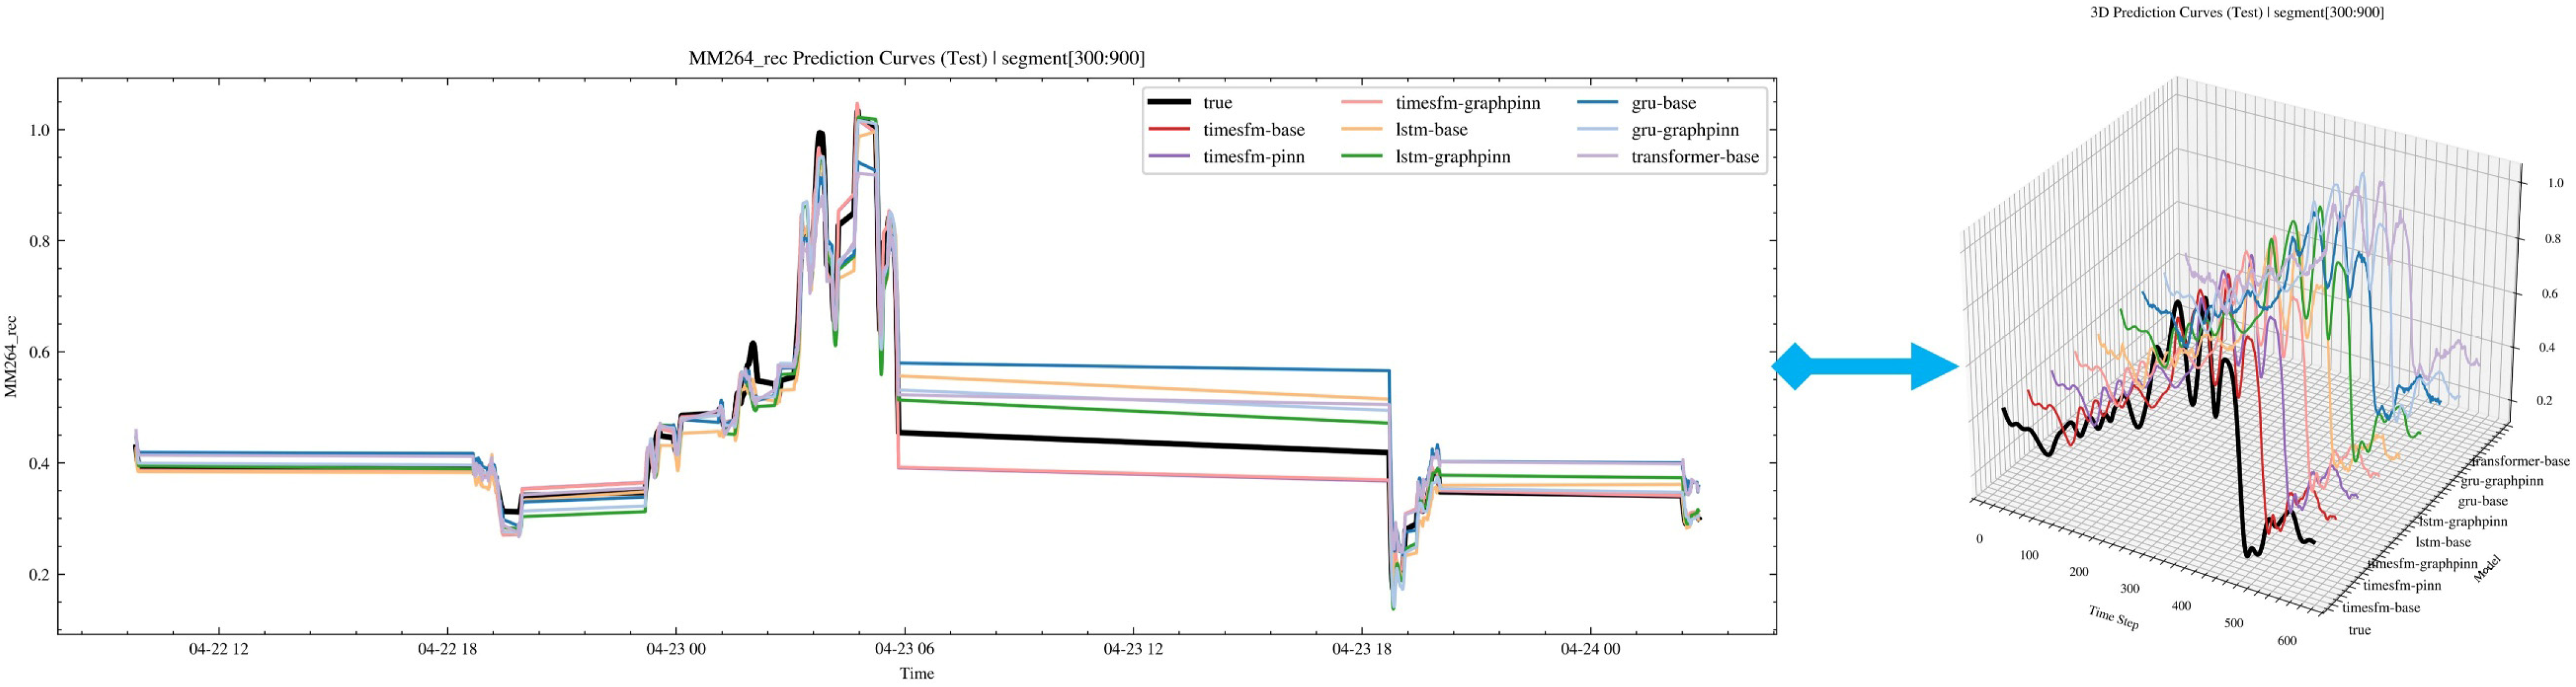Click the '0.2' z-axis tick of the 3D plot
This screenshot has height=687, width=2576.
click(2545, 401)
